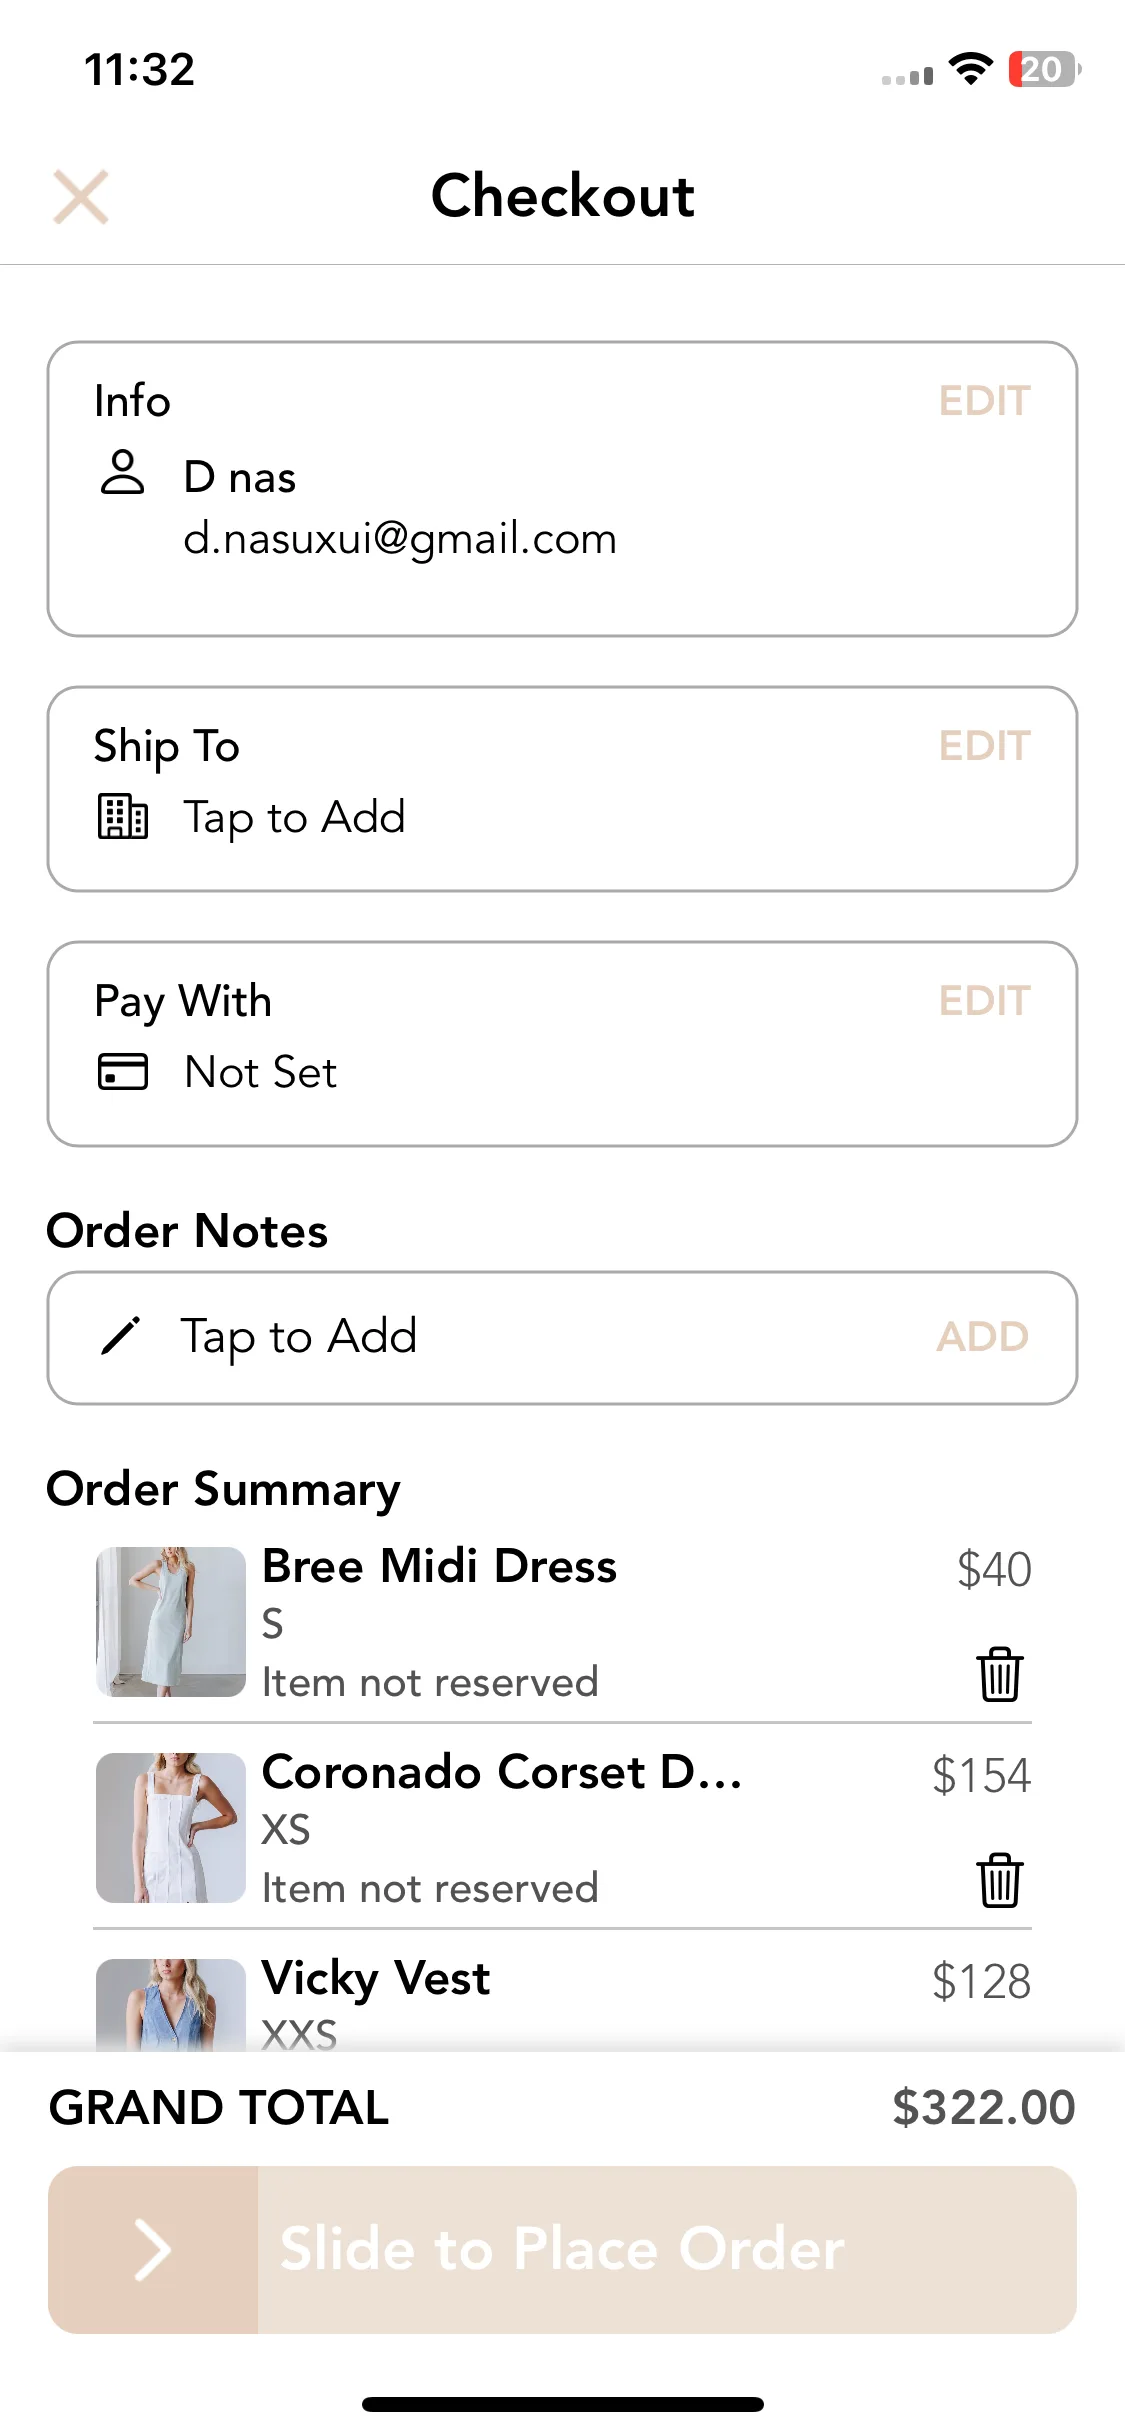Tap the person icon in Info card
This screenshot has width=1125, height=2436.
[123, 472]
